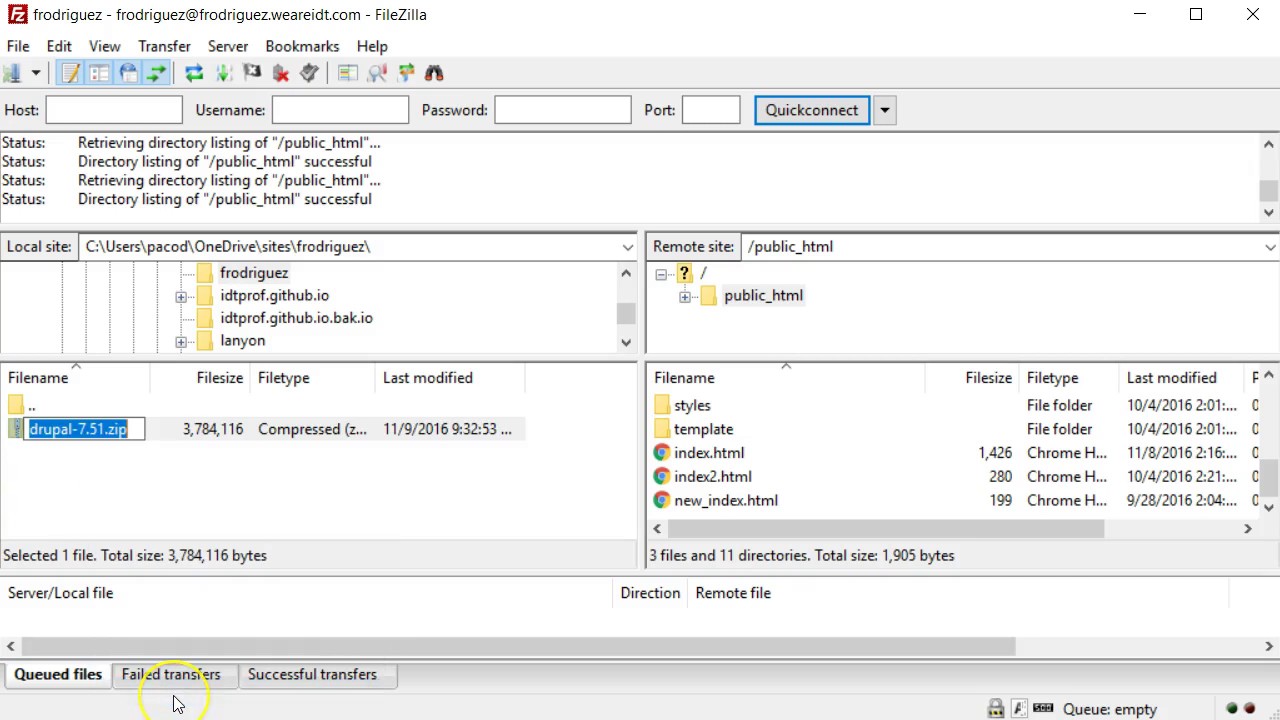Reconnect to the last server
Screen dimensions: 1280x720
(x=310, y=73)
